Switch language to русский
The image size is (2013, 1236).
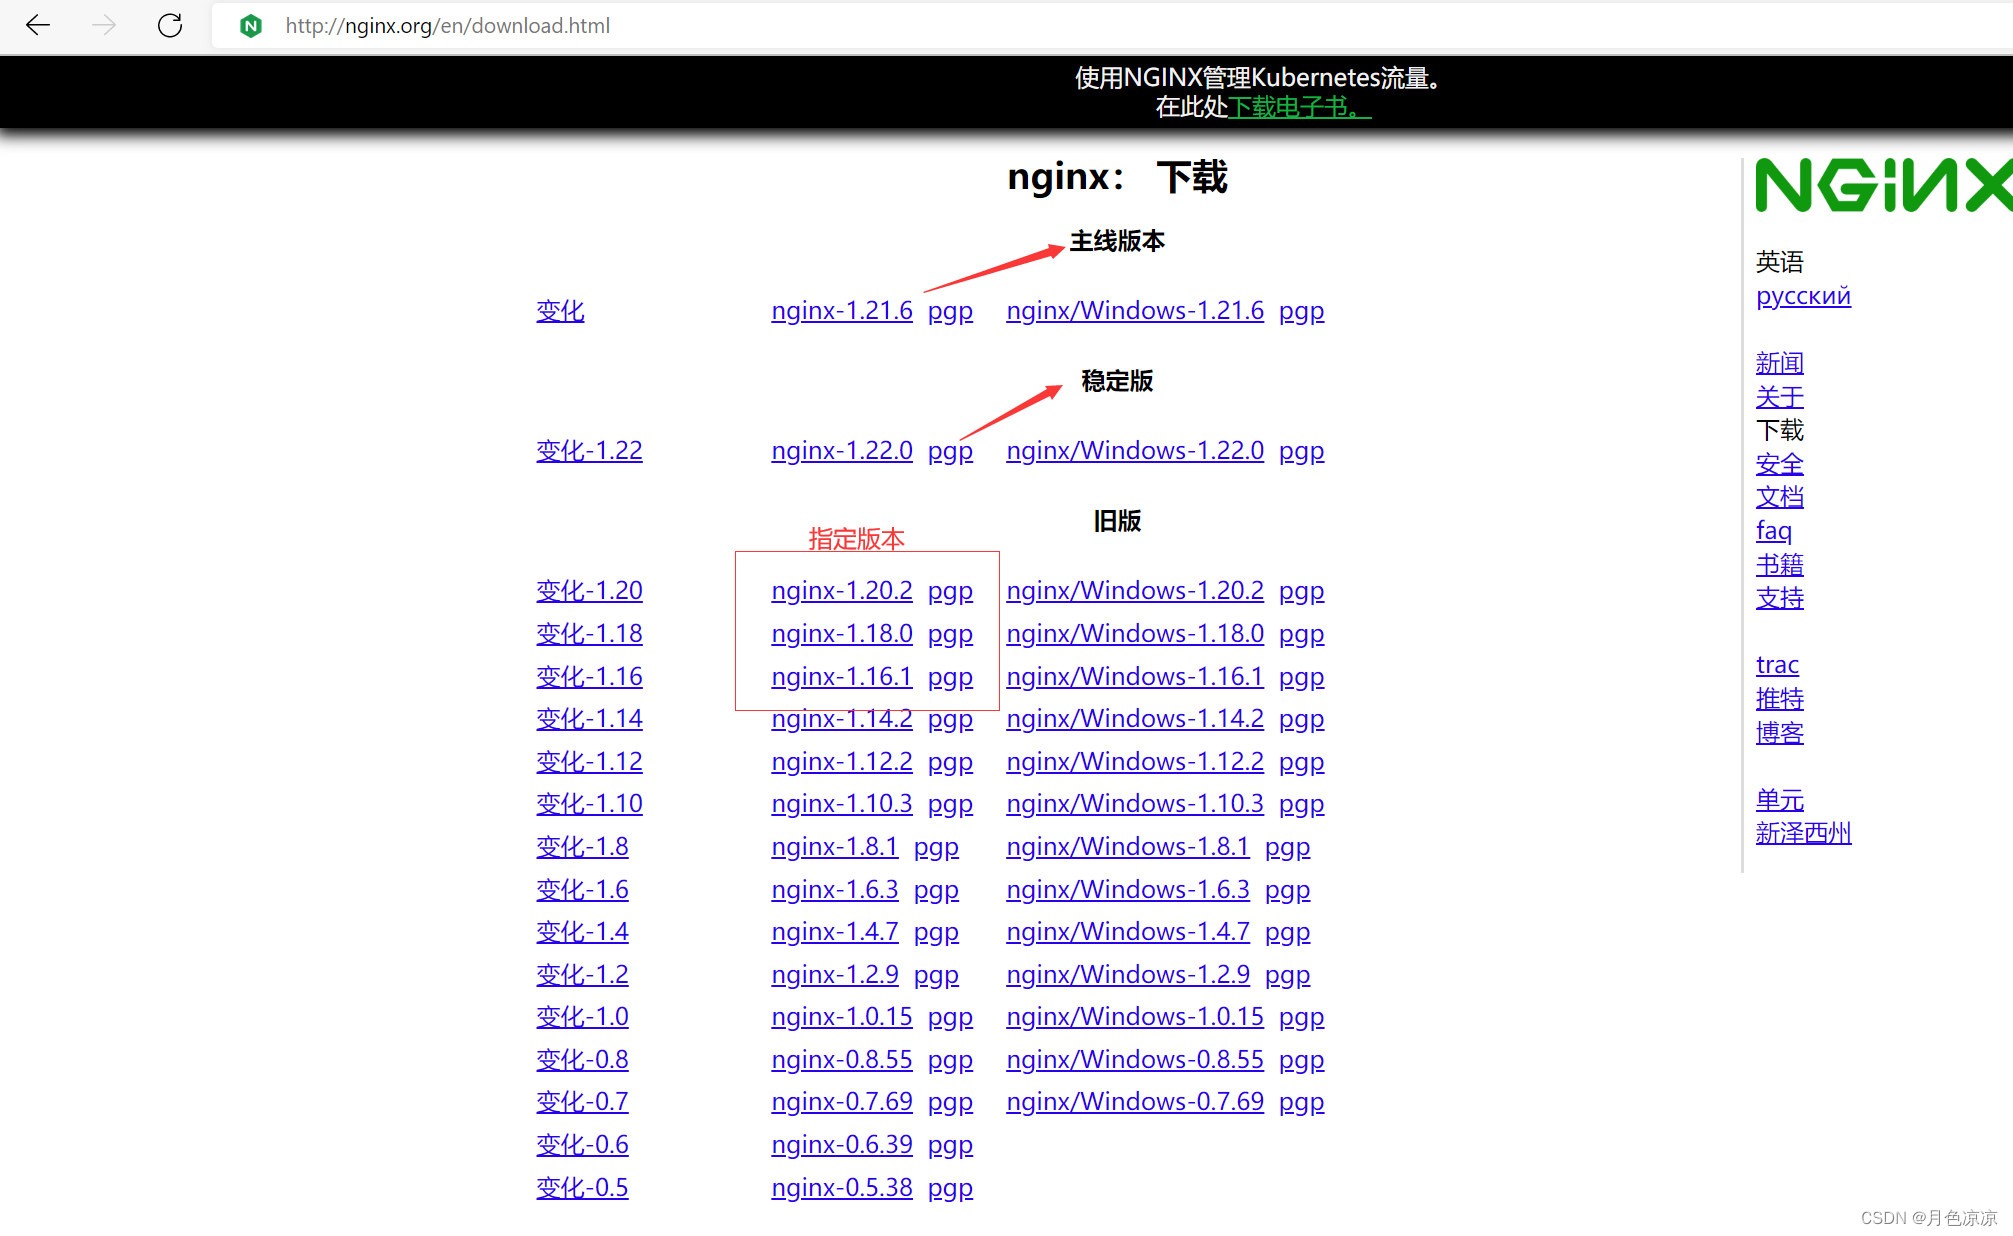point(1802,296)
